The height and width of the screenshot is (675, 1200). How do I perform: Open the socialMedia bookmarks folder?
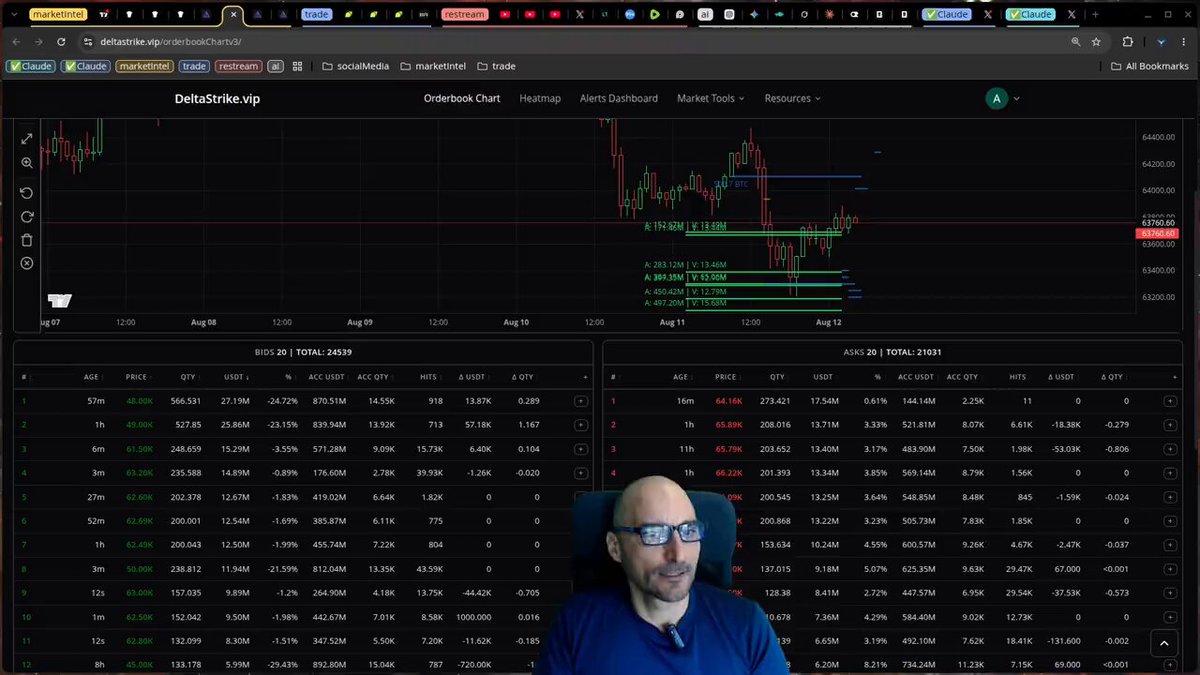tap(355, 66)
